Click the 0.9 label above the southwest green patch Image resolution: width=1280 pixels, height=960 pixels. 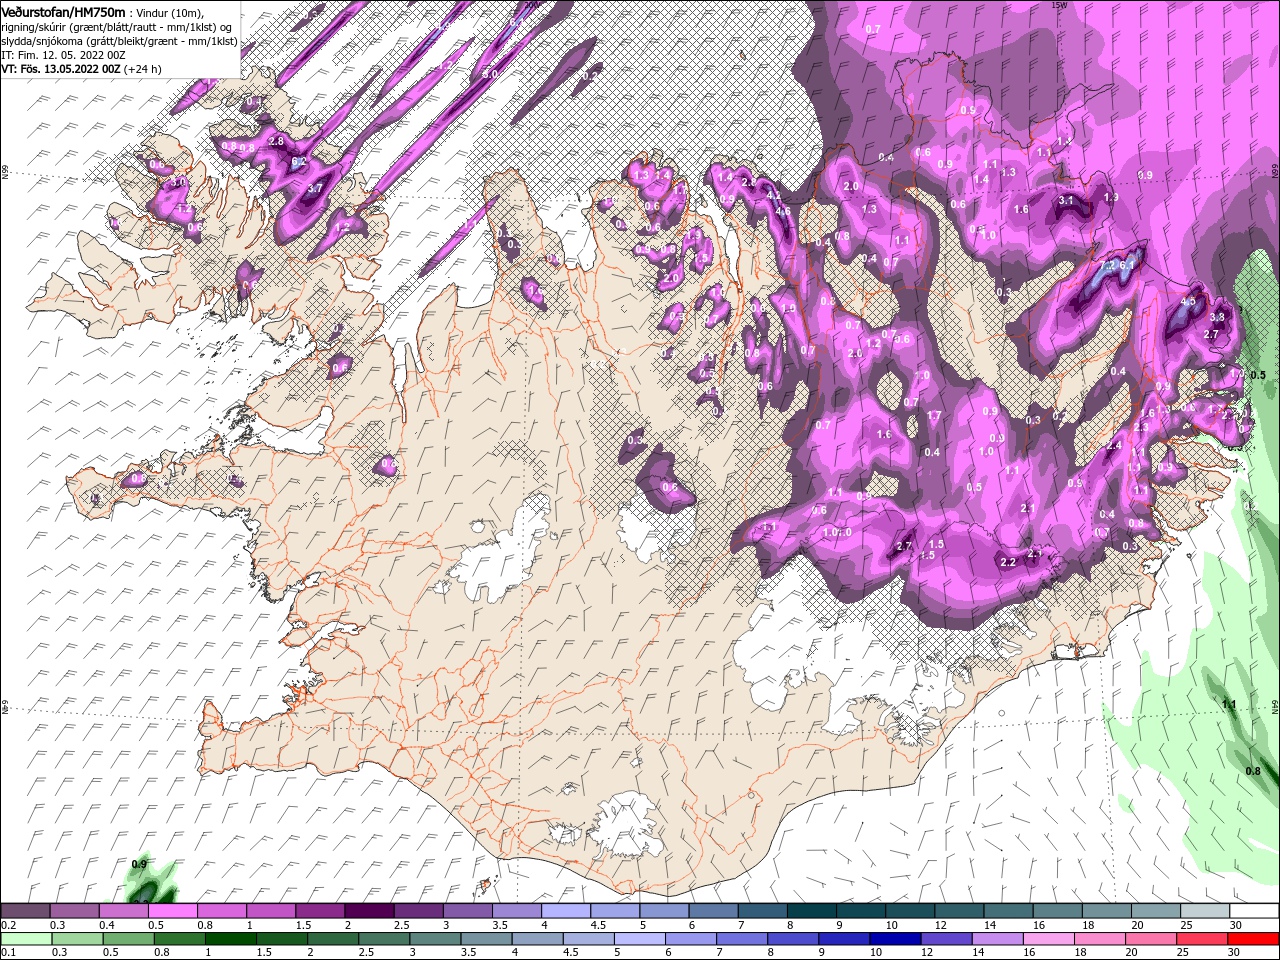(x=139, y=864)
